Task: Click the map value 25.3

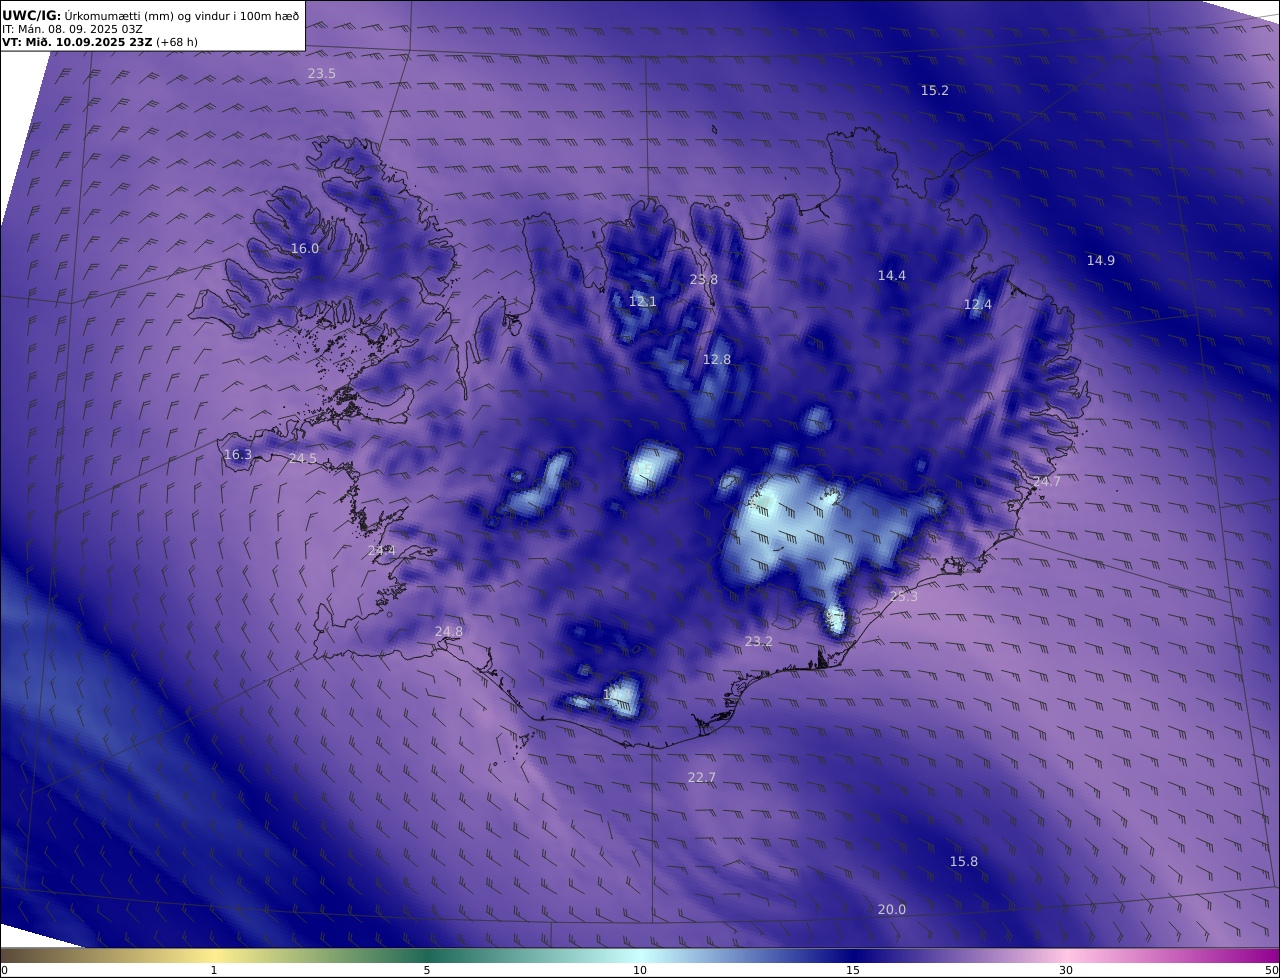Action: click(903, 597)
